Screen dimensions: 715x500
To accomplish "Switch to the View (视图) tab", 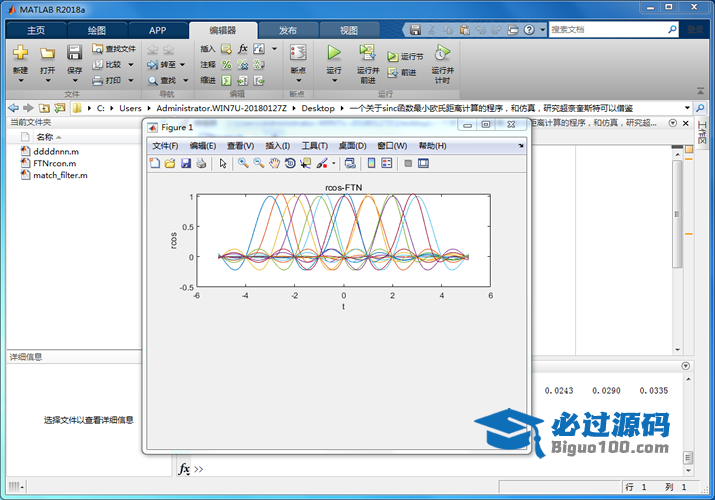I will [x=349, y=30].
